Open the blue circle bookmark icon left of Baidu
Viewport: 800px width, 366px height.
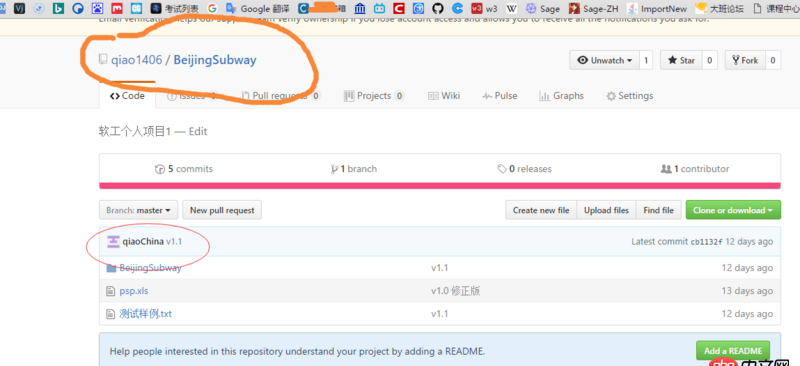pos(78,8)
